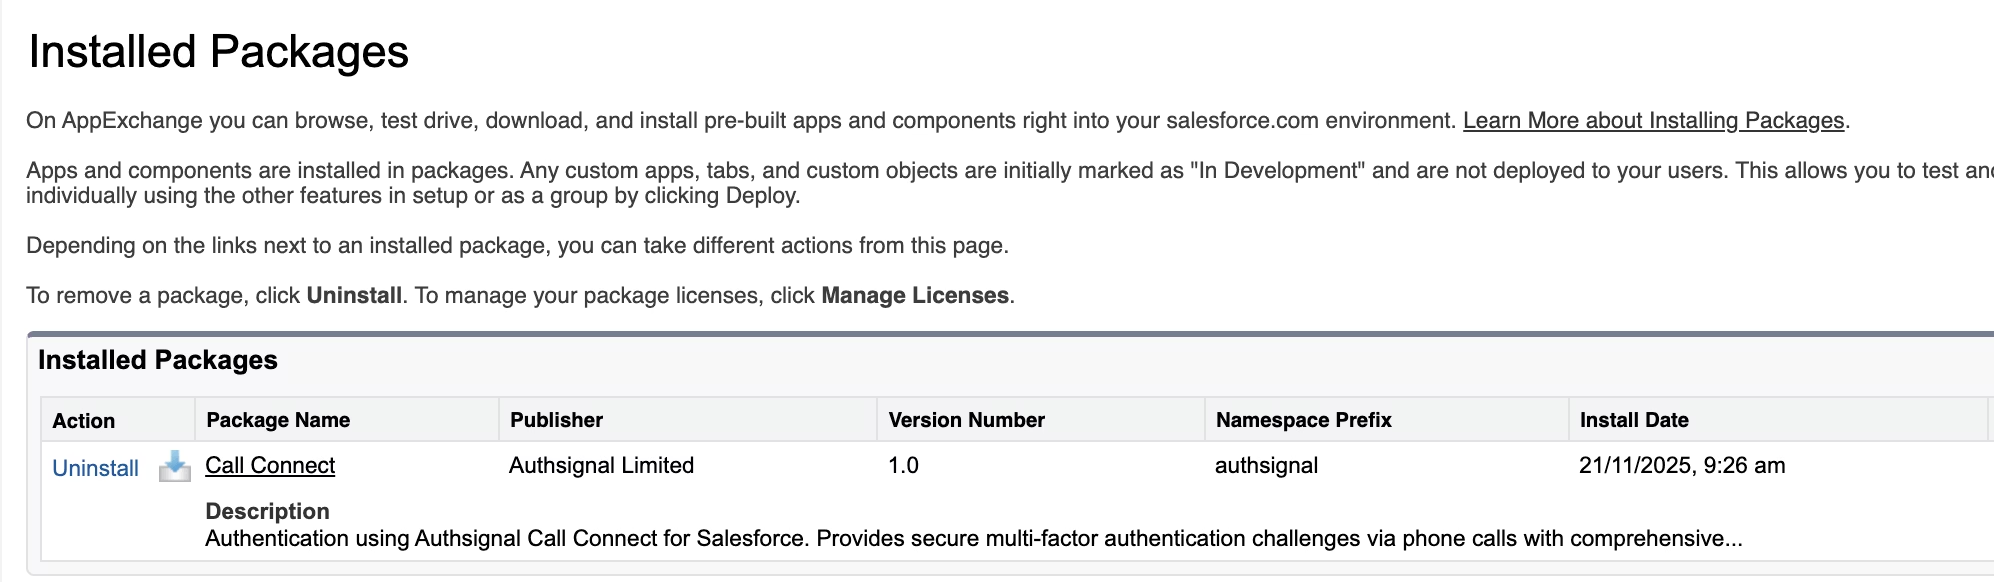Select the Authsignal Limited publisher cell
Image resolution: width=1994 pixels, height=582 pixels.
601,465
